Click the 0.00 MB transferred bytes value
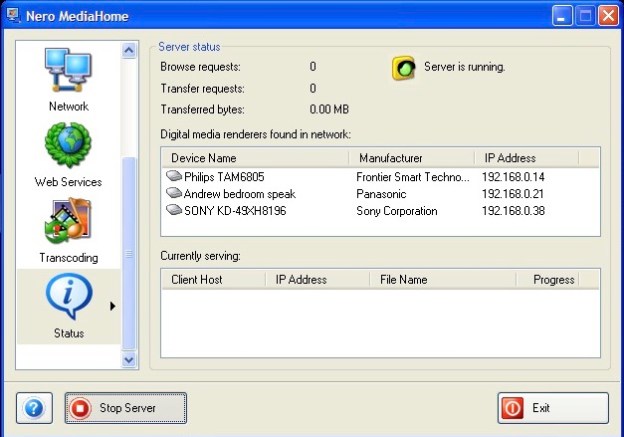624x437 pixels. pyautogui.click(x=329, y=109)
